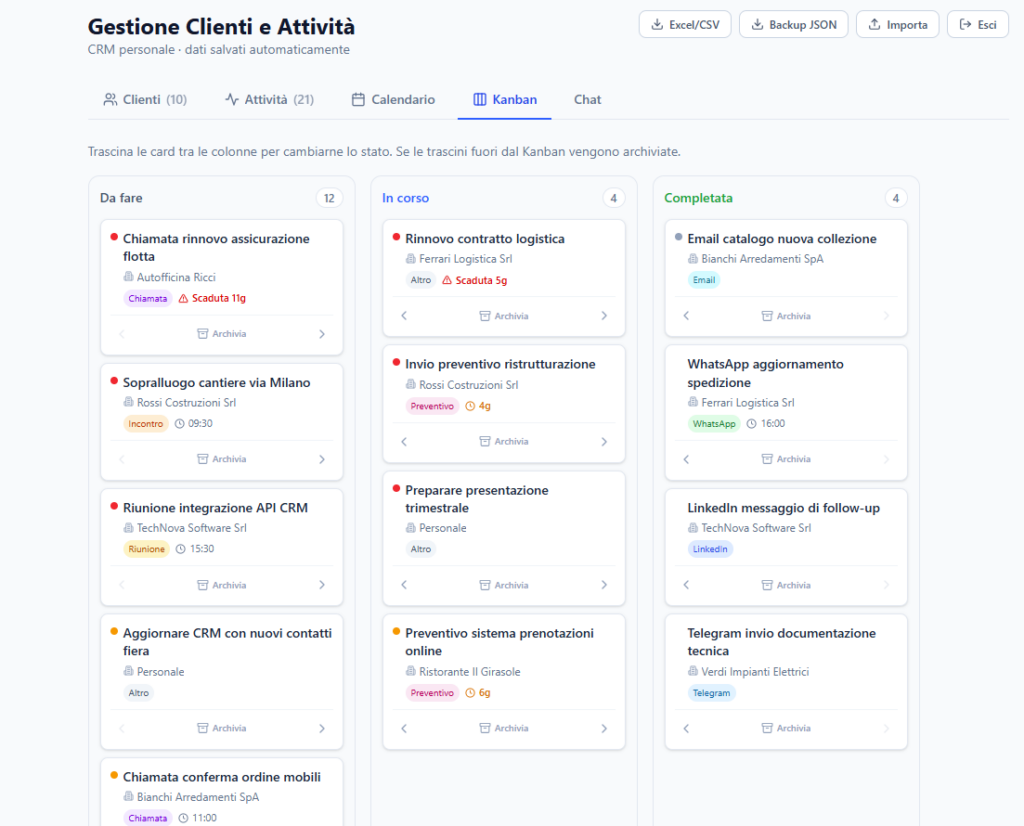
Task: Select the Kanban tab
Action: pos(505,99)
